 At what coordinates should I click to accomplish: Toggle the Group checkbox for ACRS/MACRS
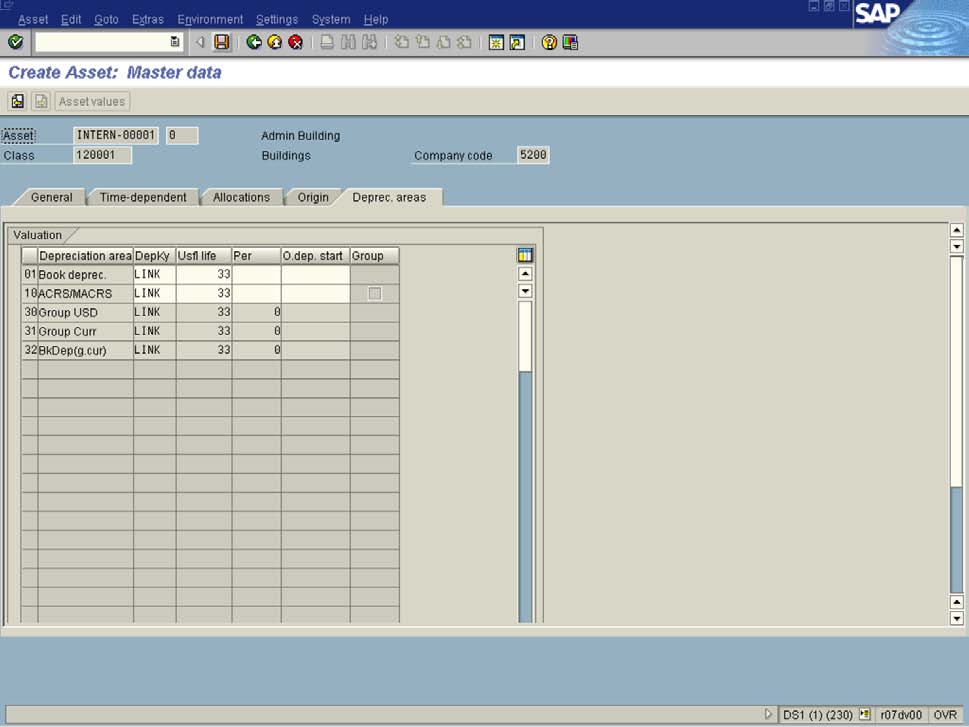[x=374, y=292]
